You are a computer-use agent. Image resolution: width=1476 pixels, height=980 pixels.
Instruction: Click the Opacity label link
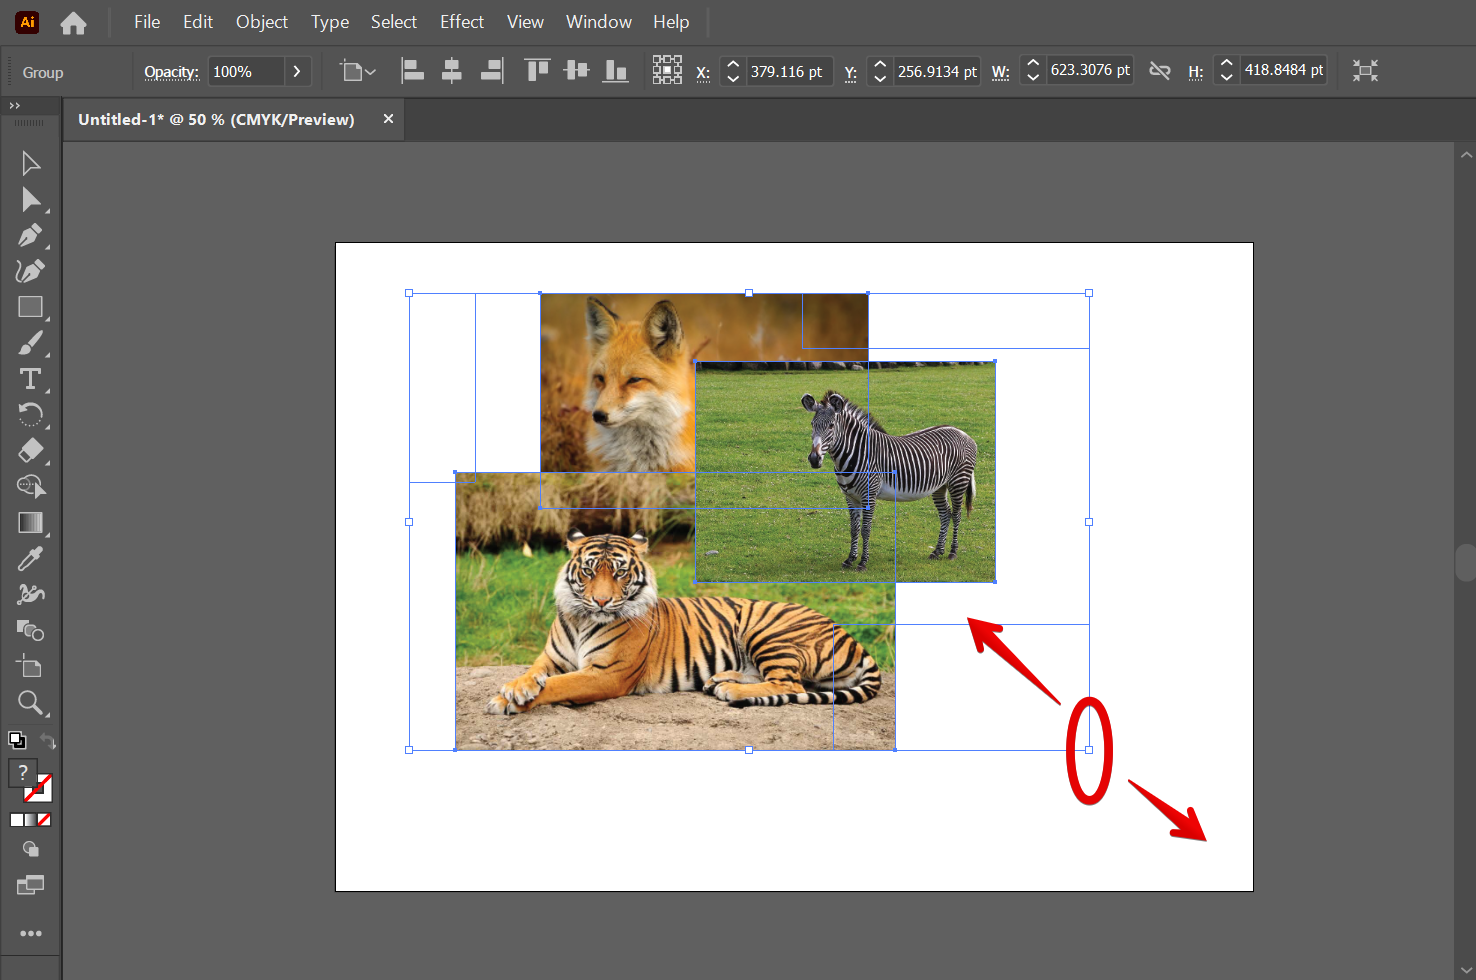pos(171,72)
